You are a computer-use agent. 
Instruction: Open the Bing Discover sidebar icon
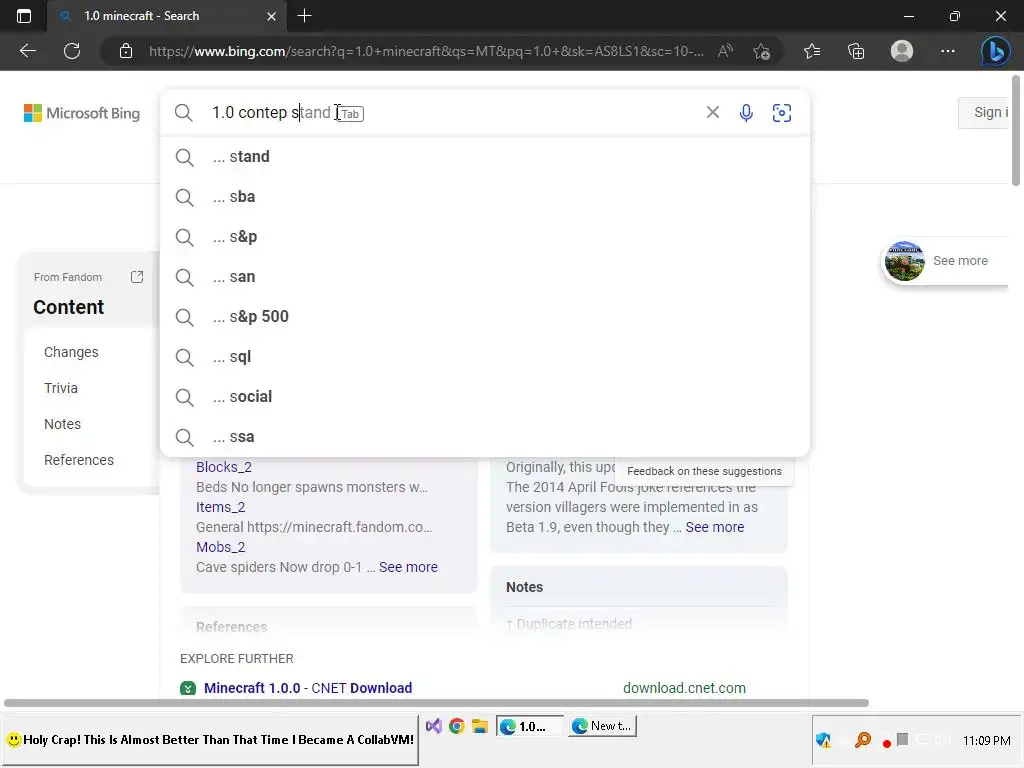(x=995, y=51)
